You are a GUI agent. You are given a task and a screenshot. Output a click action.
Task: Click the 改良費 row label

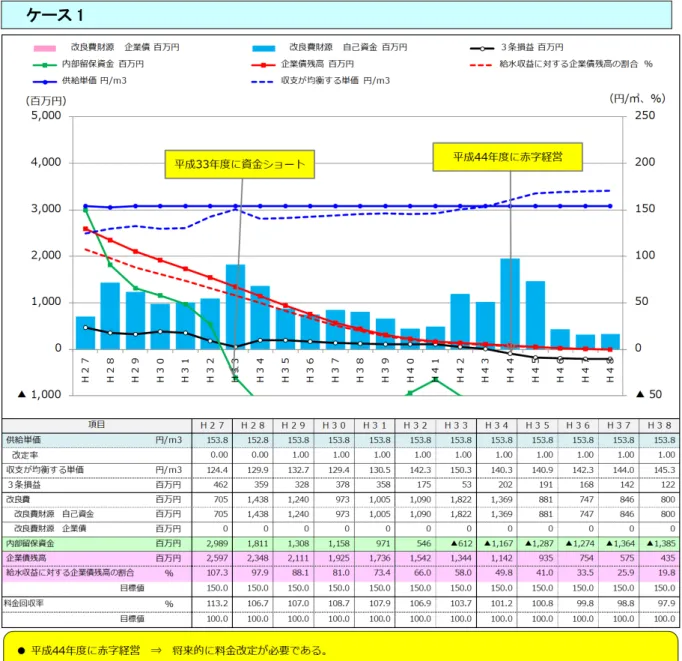pos(18,500)
